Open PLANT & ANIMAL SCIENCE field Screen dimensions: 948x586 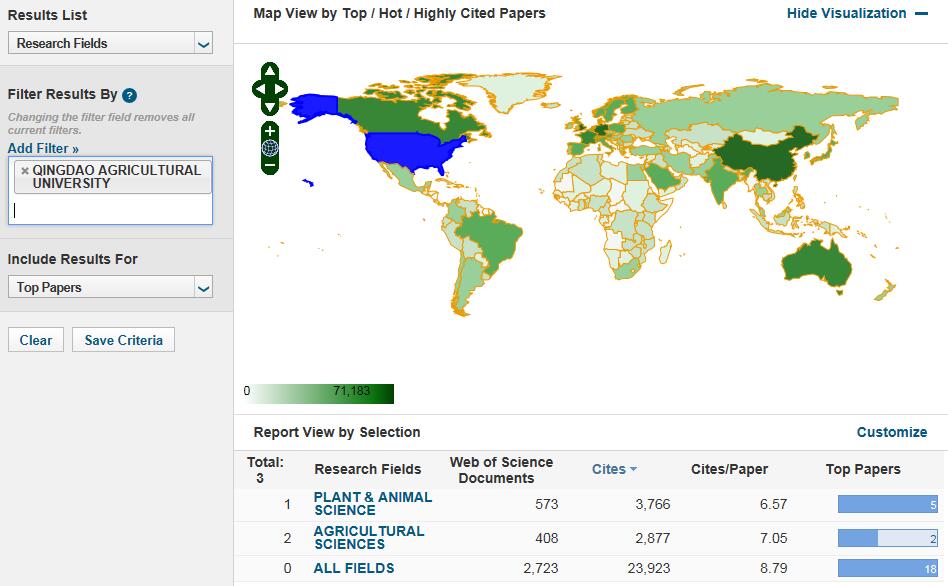[x=372, y=504]
